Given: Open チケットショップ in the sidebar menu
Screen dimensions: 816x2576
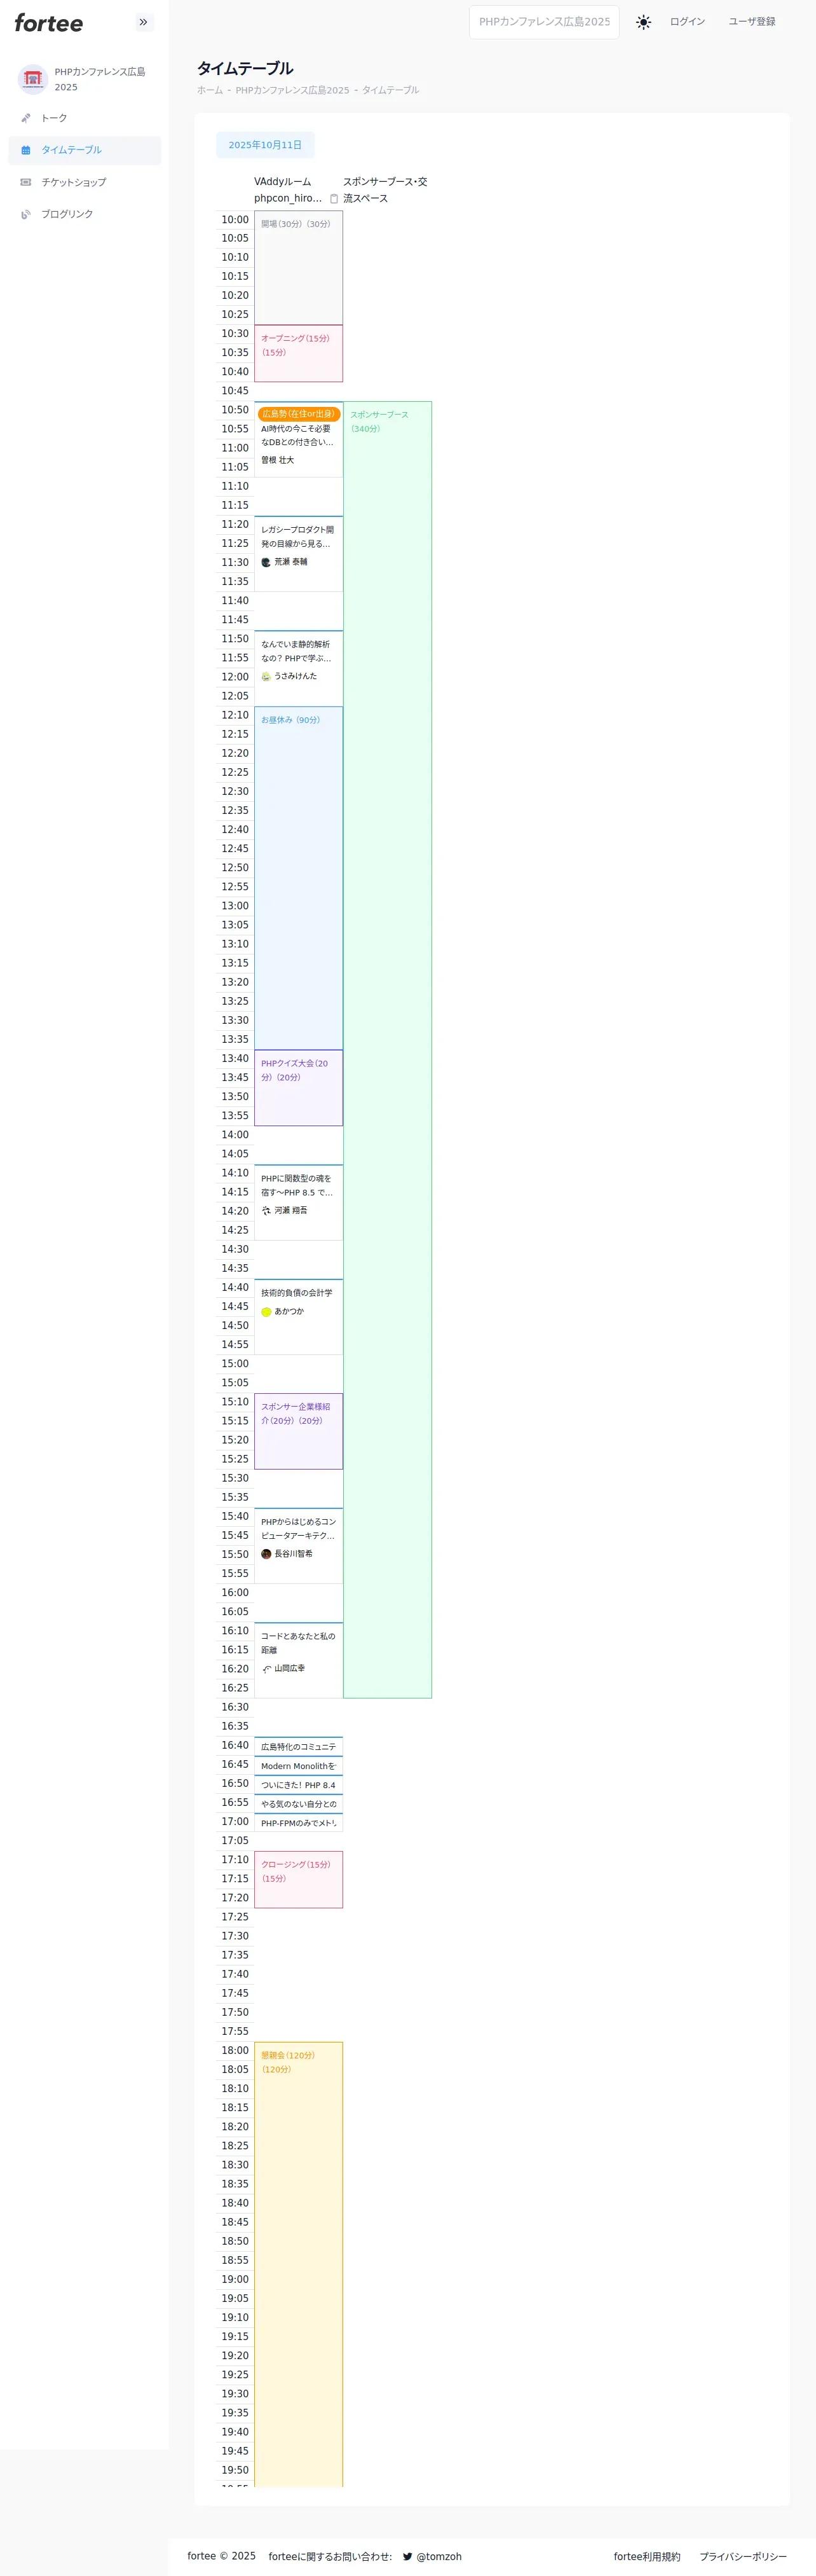Looking at the screenshot, I should tap(85, 182).
